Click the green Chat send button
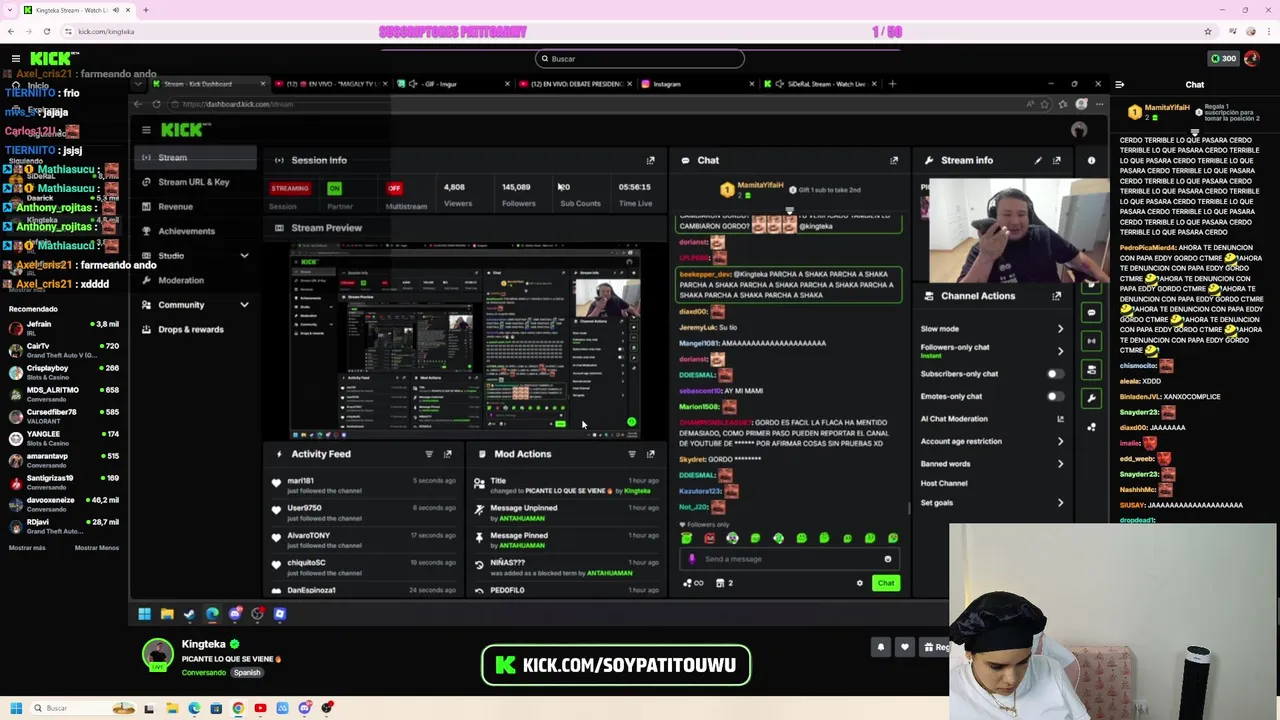The image size is (1280, 720). 886,583
